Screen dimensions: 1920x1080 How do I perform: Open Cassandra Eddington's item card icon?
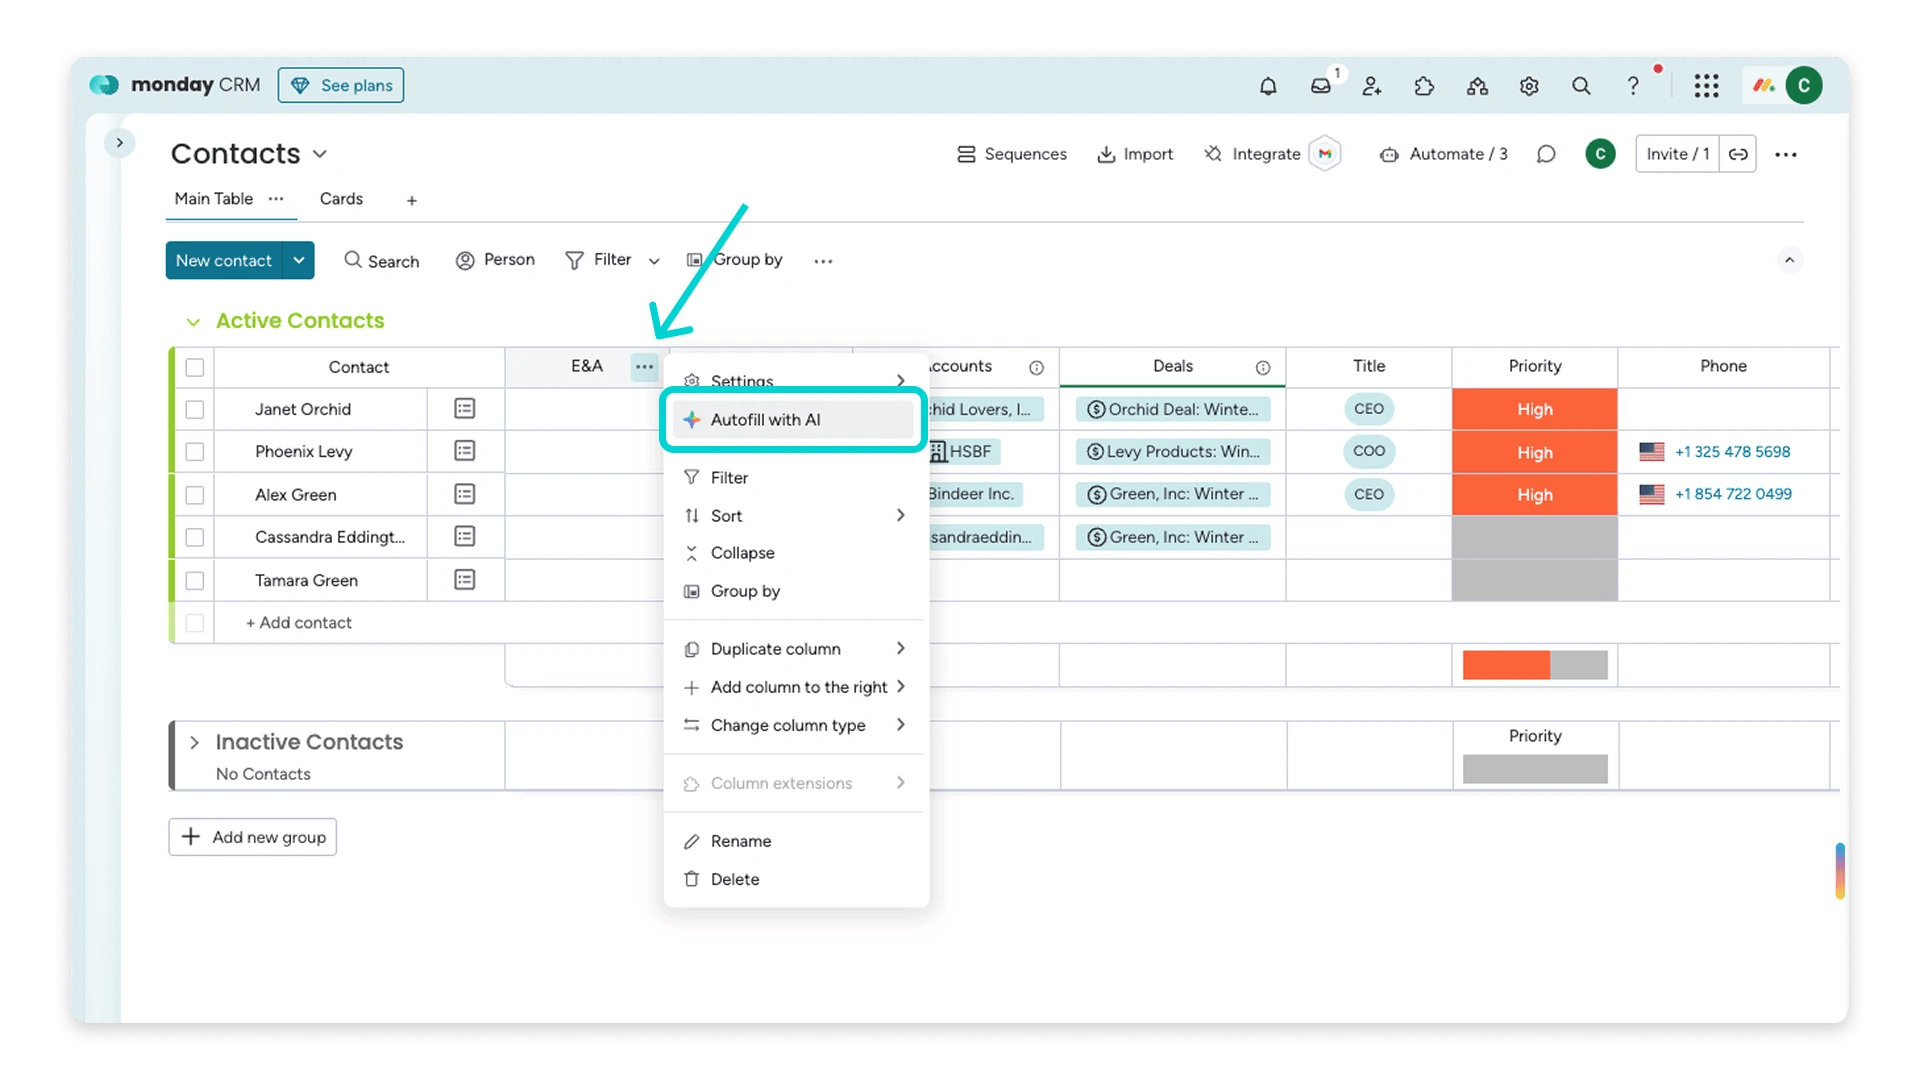pos(464,537)
